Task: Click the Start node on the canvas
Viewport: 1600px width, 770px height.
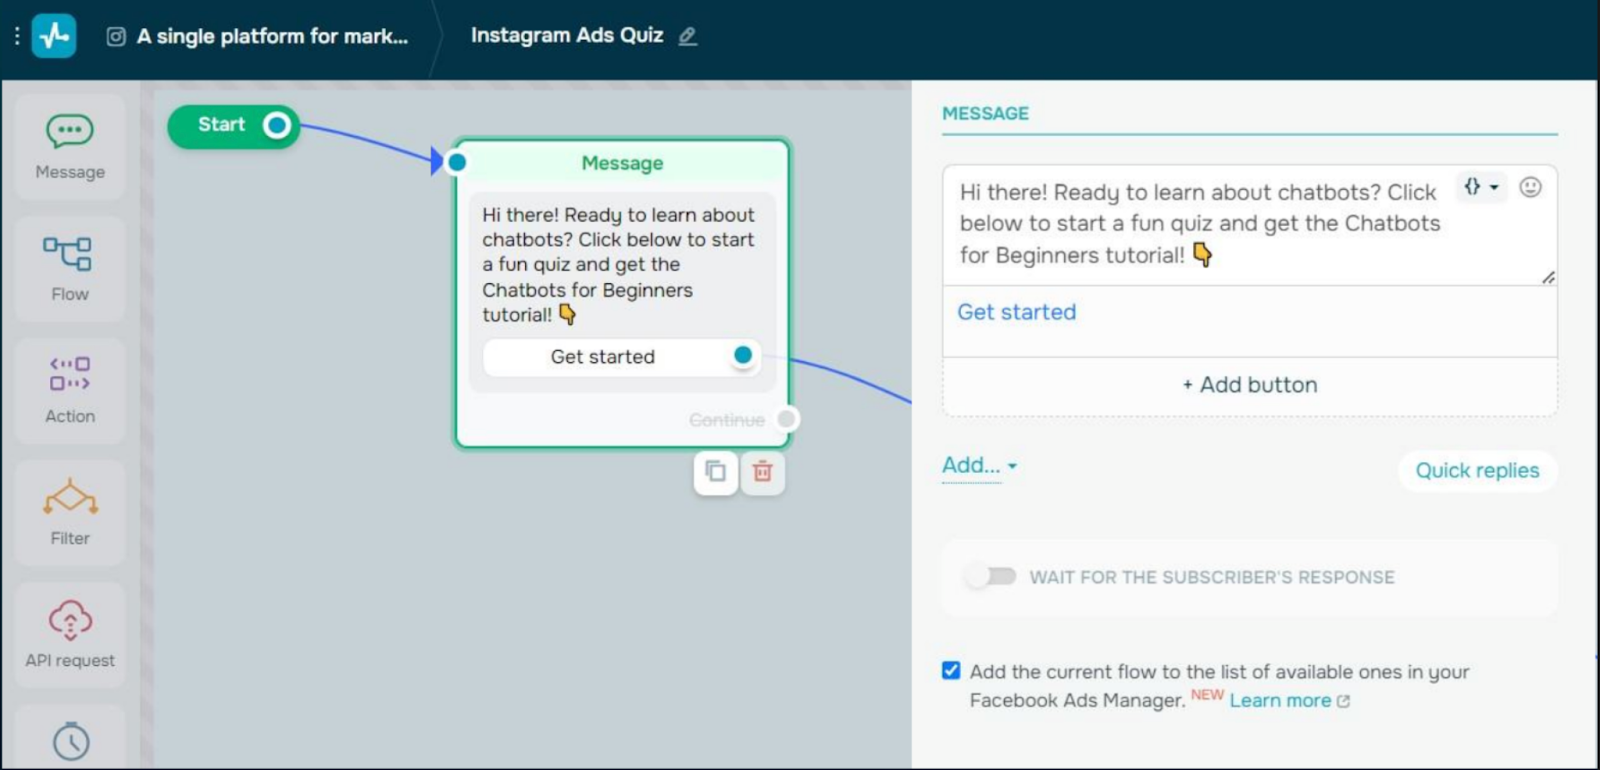Action: tap(234, 126)
